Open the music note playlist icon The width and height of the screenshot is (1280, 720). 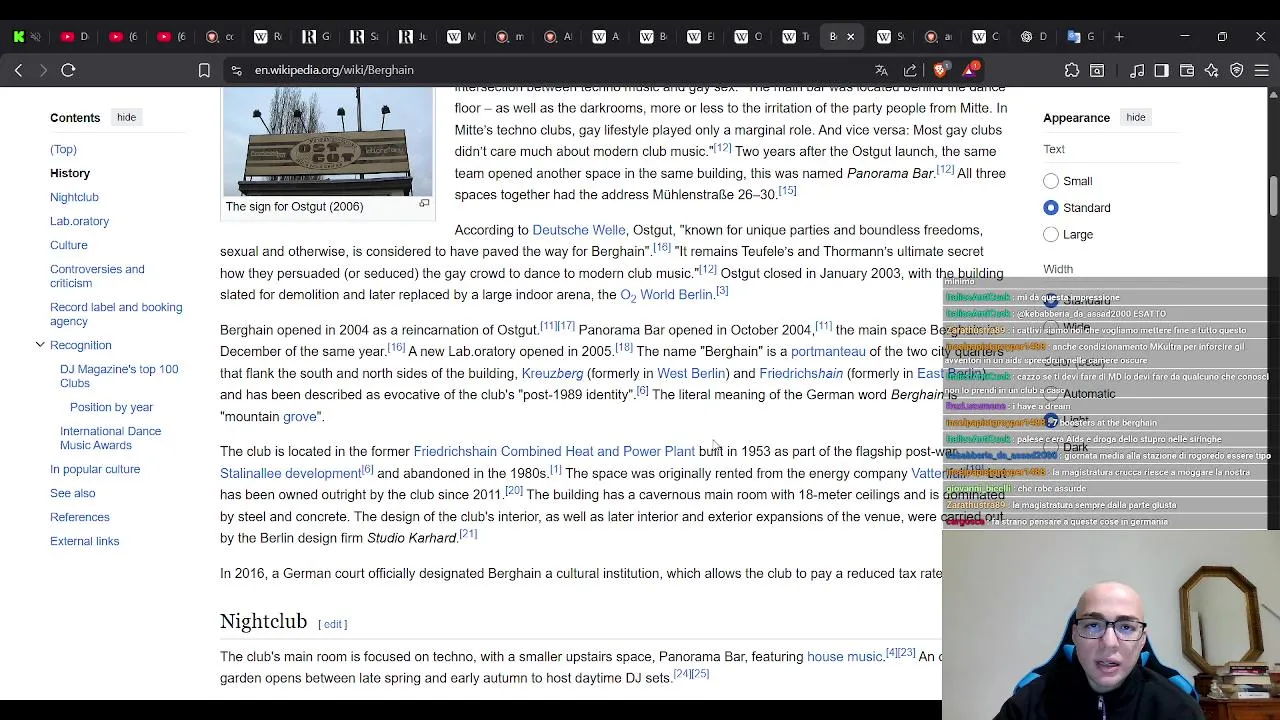(x=1137, y=70)
